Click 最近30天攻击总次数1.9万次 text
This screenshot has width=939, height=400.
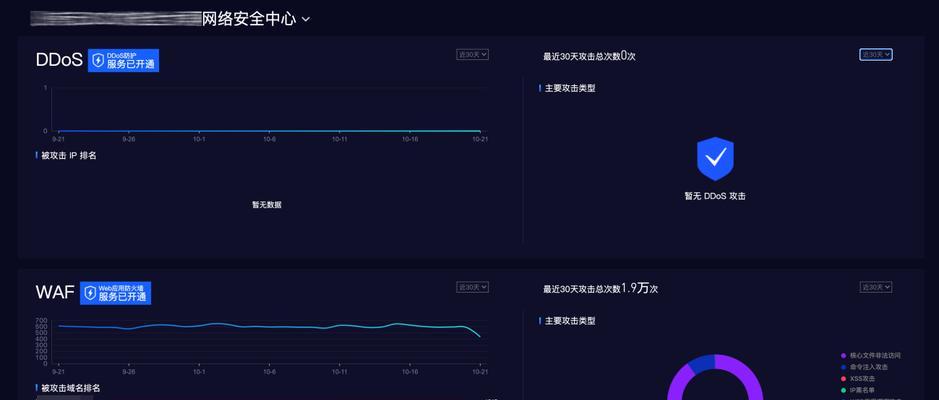click(601, 289)
